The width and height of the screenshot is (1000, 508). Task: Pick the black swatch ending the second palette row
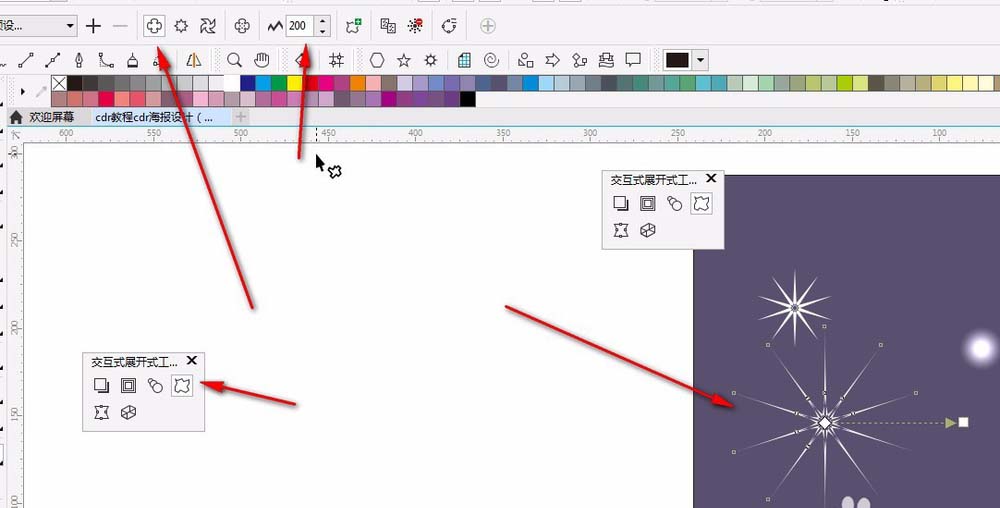(x=467, y=99)
